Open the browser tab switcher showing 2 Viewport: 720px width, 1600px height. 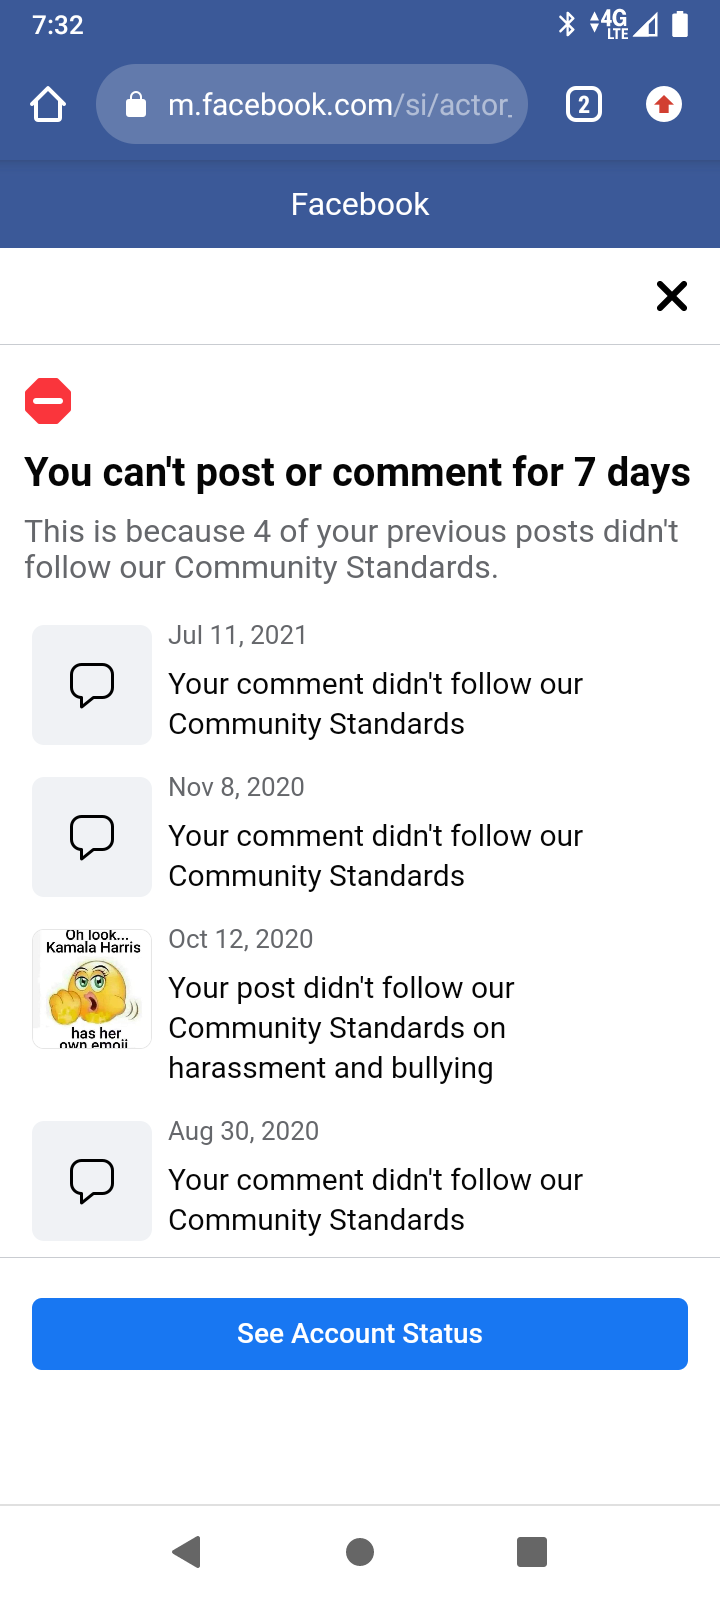(x=584, y=104)
